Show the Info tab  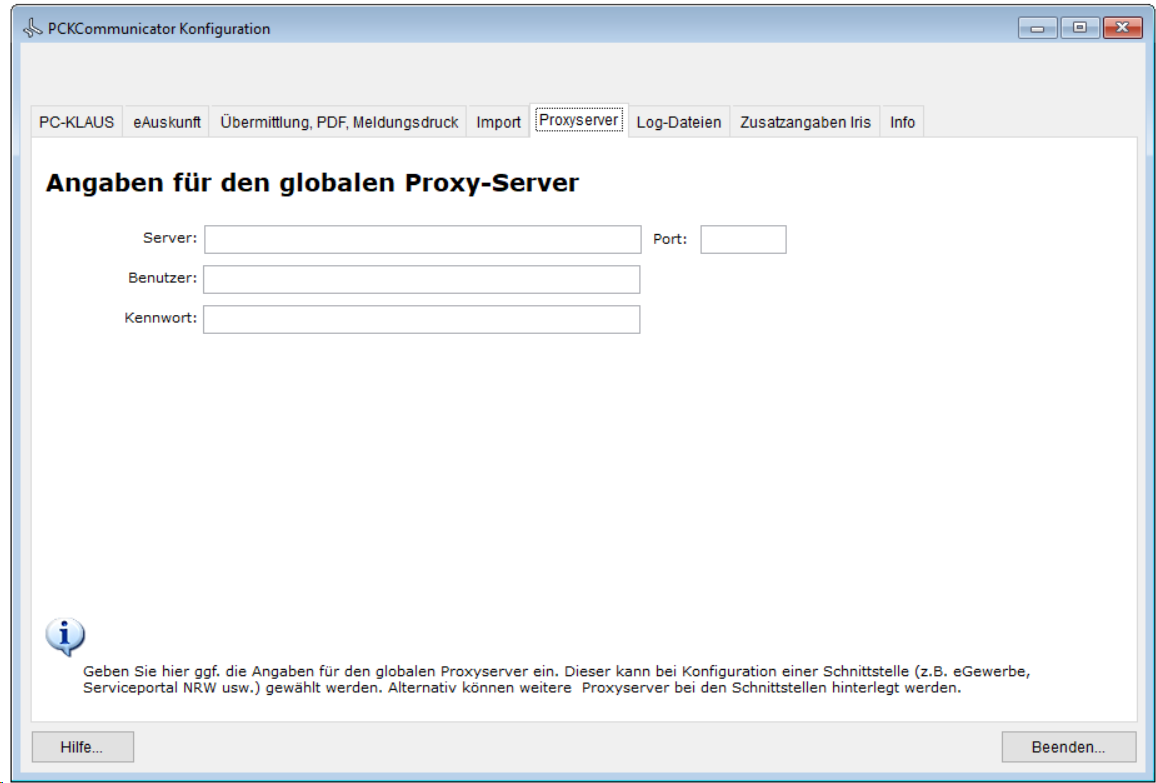902,122
